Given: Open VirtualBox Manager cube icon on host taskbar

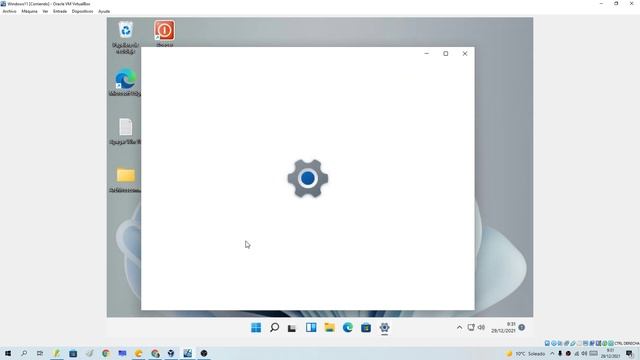Looking at the screenshot, I should pyautogui.click(x=171, y=353).
